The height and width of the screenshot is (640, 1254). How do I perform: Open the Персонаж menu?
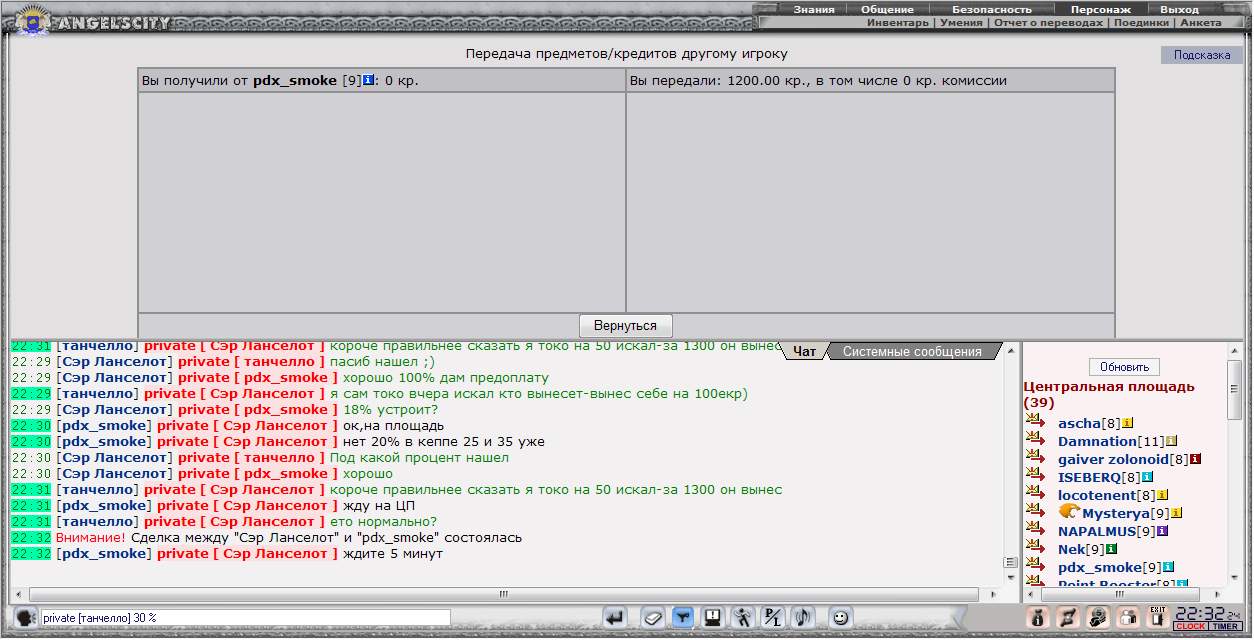click(1100, 9)
